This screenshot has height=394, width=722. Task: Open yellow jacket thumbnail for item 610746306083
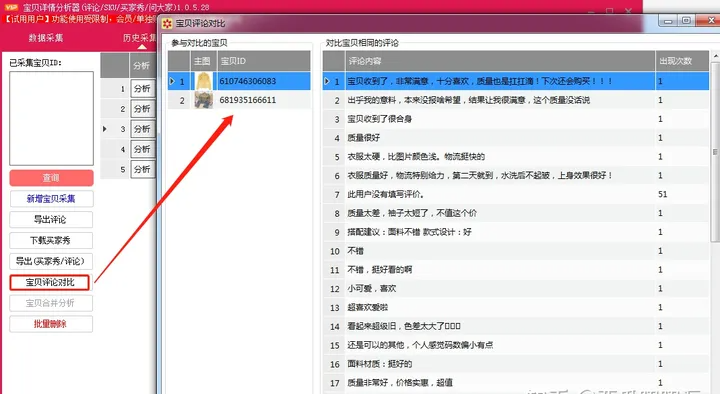click(x=204, y=81)
